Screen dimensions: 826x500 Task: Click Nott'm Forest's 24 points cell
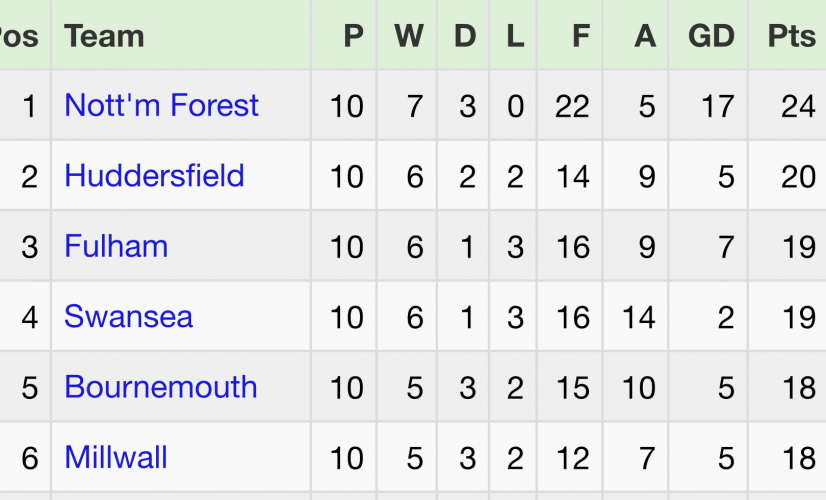coord(798,106)
